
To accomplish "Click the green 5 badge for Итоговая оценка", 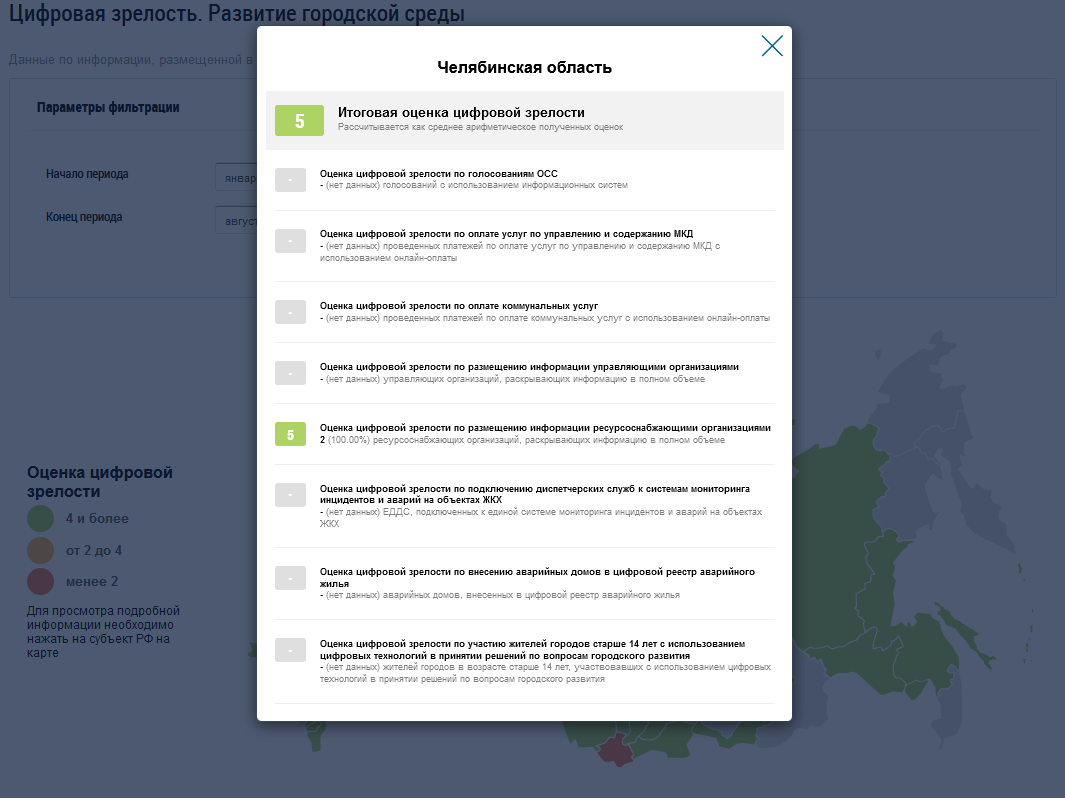I will tap(299, 121).
